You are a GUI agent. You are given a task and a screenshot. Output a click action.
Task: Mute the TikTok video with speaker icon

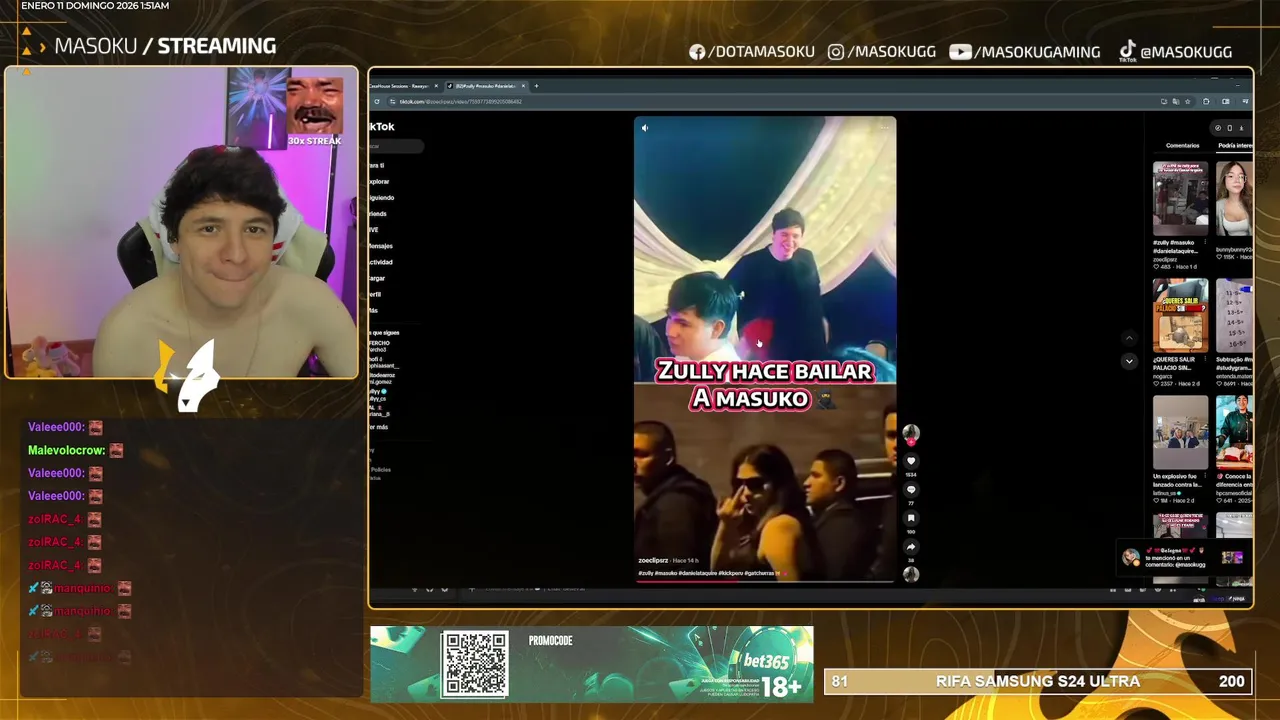point(645,128)
